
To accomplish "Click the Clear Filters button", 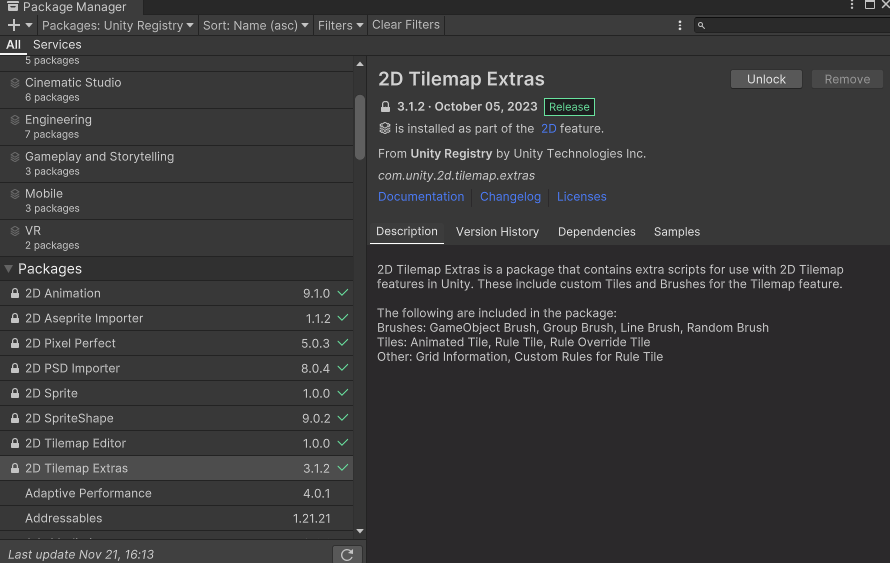I will click(406, 25).
